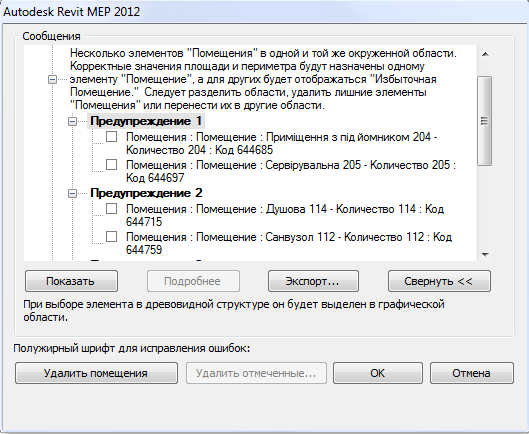Collapse the top-level warning message group
529x434 pixels.
52,80
